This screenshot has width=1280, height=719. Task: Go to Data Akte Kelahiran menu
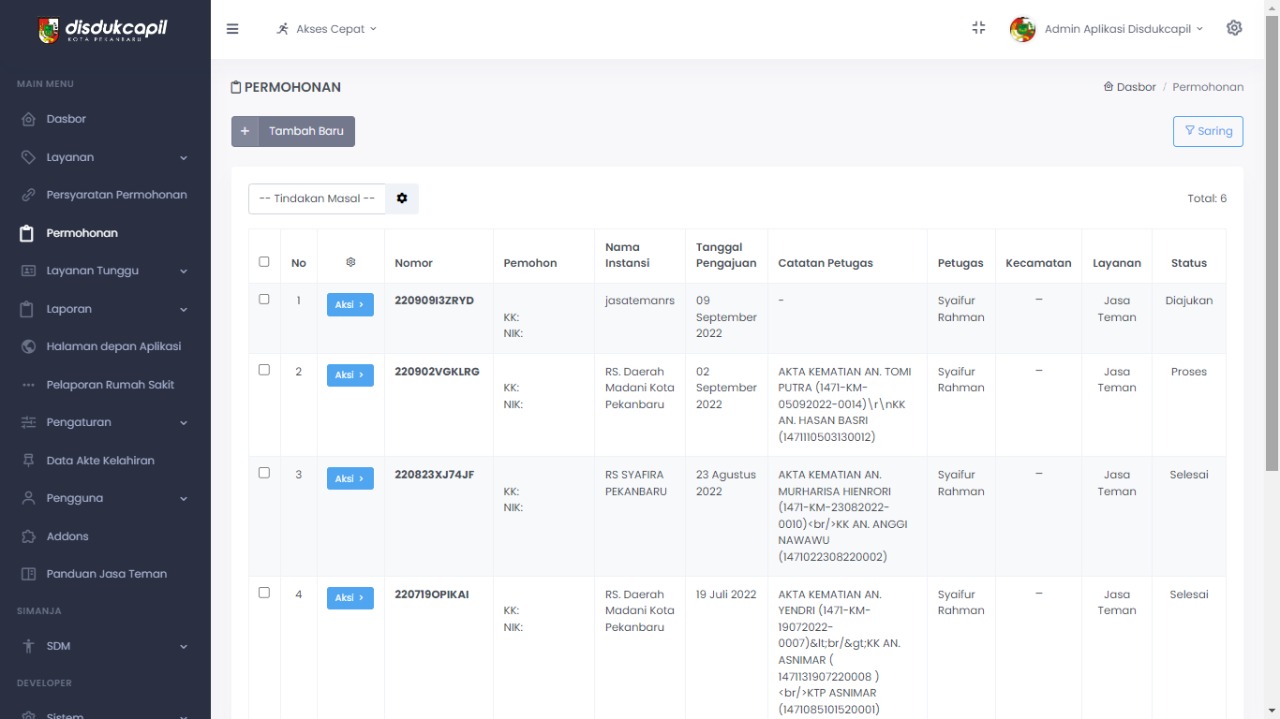click(100, 461)
